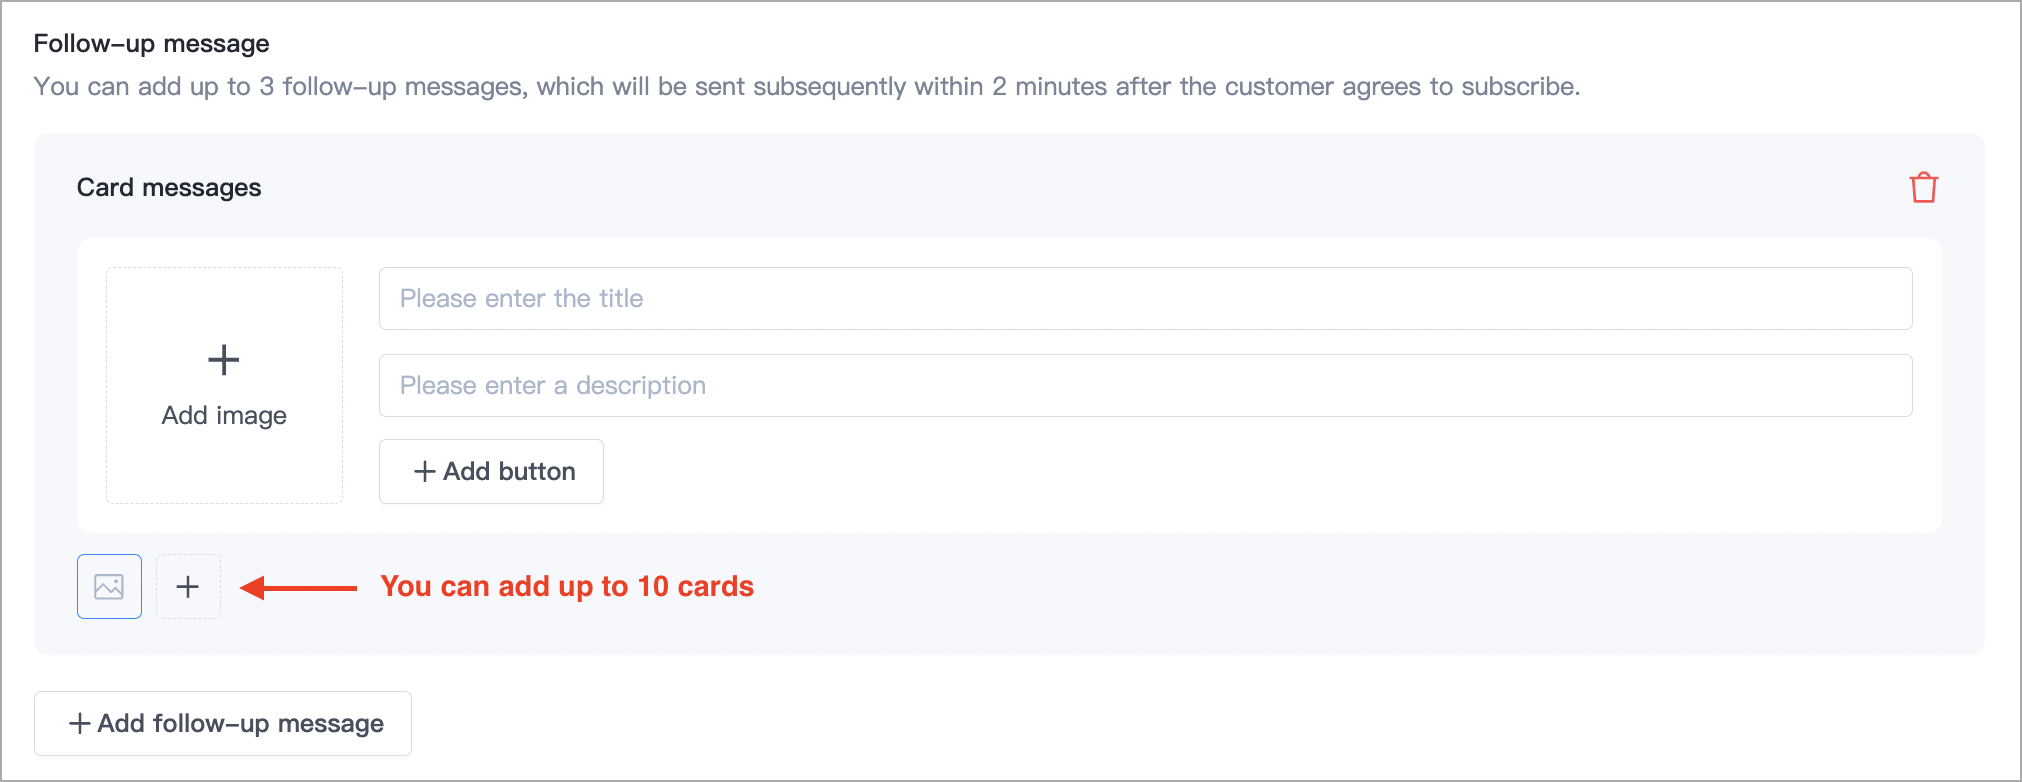Click the red arrow pointing at add-card tile
Image resolution: width=2022 pixels, height=782 pixels.
tap(298, 588)
